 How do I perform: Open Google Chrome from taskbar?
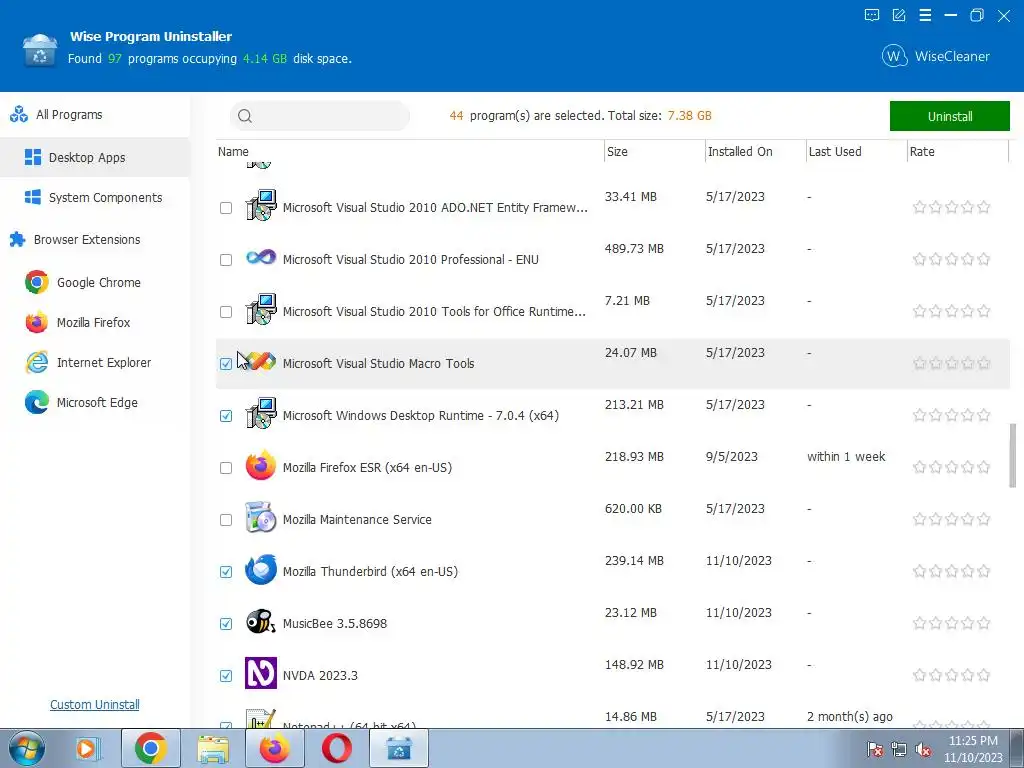pos(150,748)
